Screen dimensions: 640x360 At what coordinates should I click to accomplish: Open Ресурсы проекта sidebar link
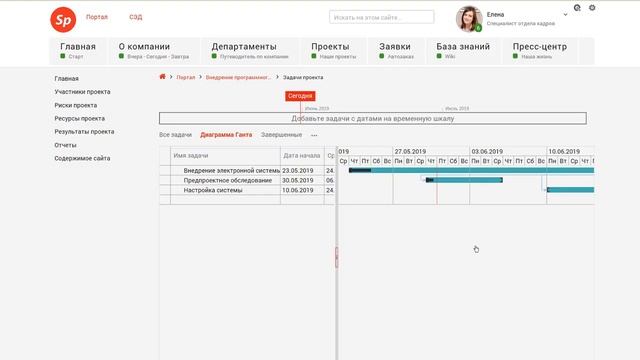(80, 118)
